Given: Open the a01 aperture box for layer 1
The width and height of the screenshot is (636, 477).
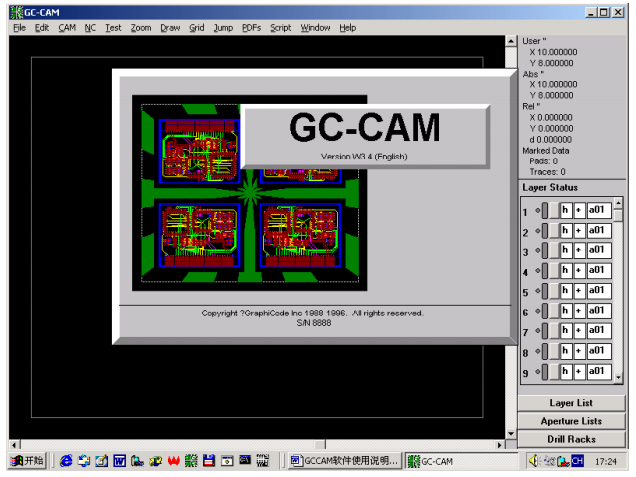Looking at the screenshot, I should click(599, 210).
